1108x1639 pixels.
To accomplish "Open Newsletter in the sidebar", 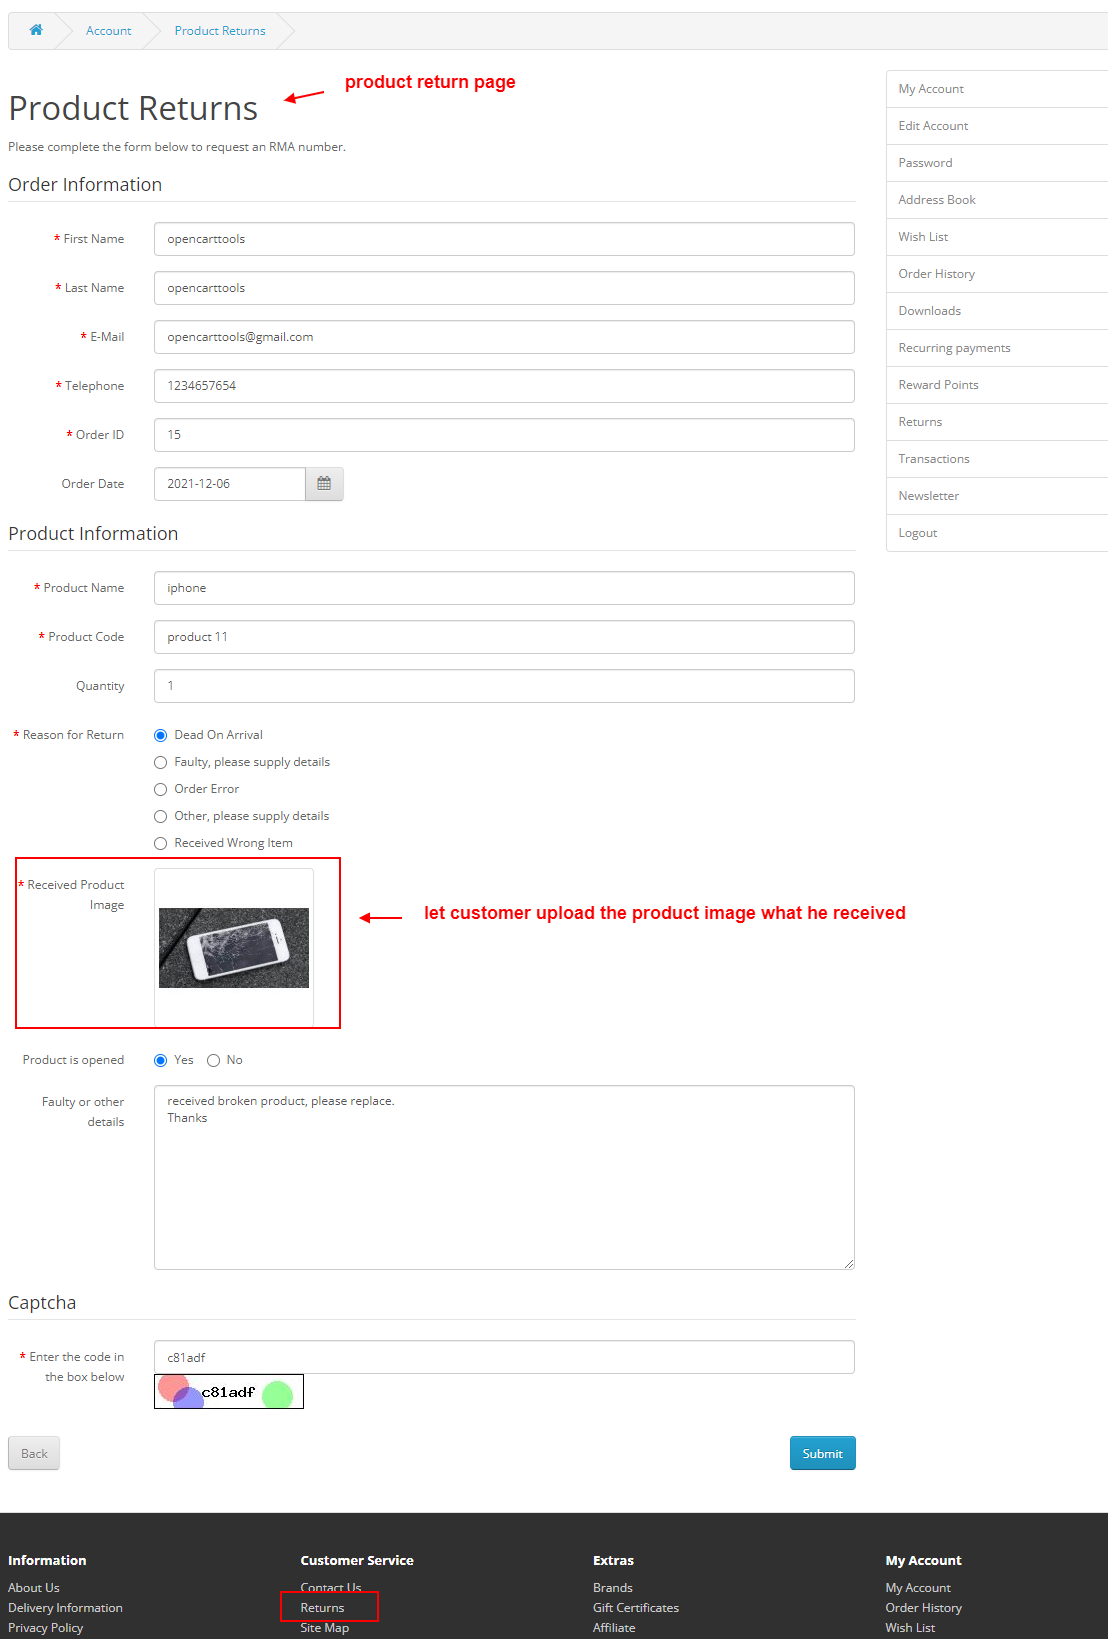I will tap(997, 496).
